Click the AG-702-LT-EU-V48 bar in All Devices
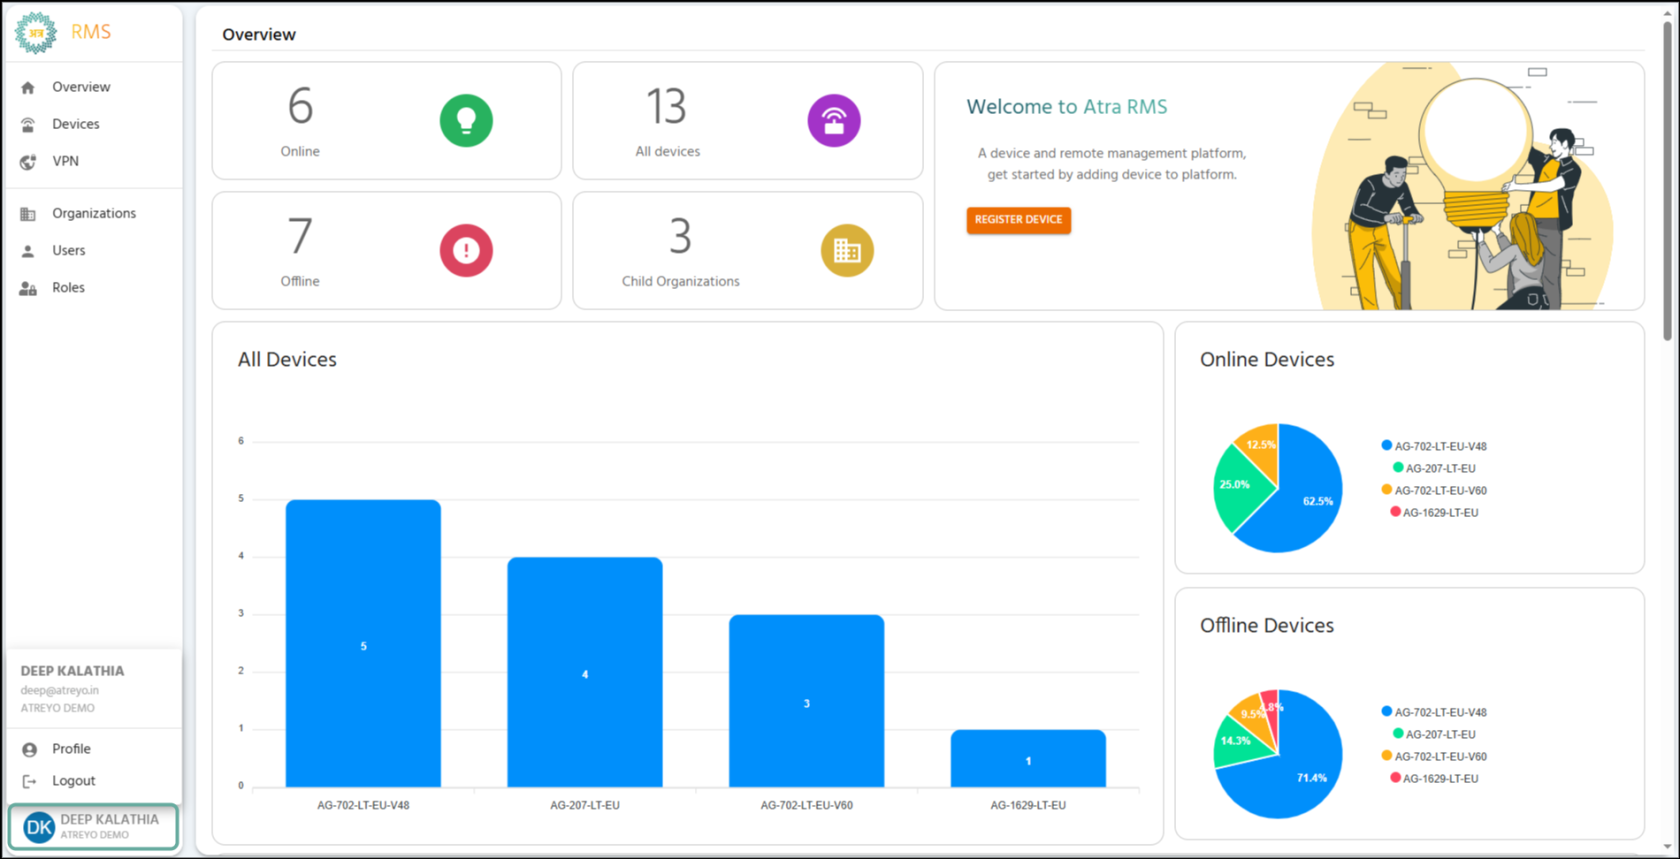 click(363, 643)
